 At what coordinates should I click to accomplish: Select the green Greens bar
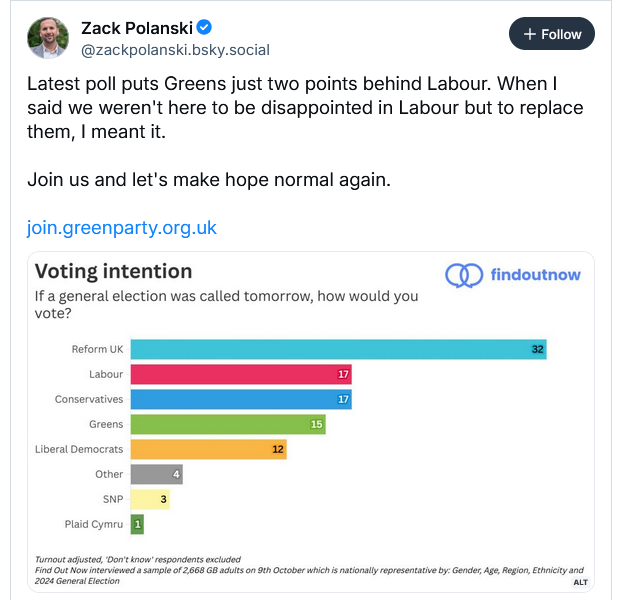(228, 424)
